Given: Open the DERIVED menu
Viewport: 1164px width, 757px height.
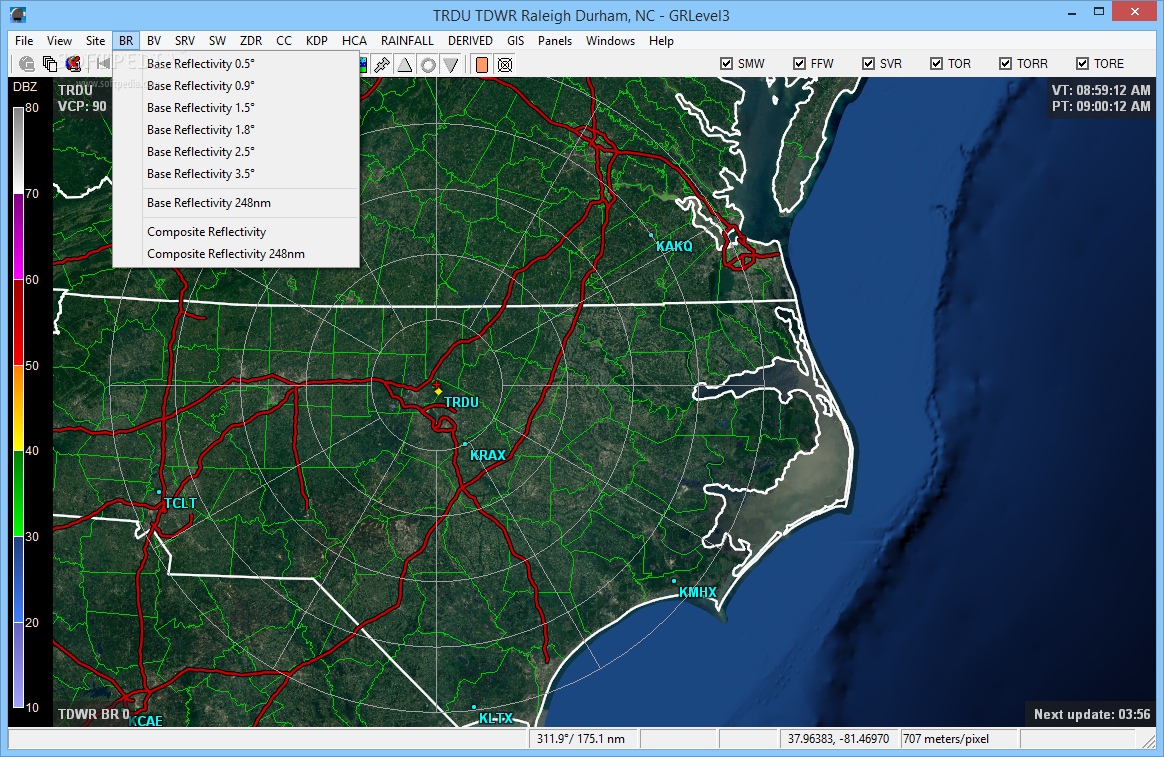Looking at the screenshot, I should tap(470, 41).
